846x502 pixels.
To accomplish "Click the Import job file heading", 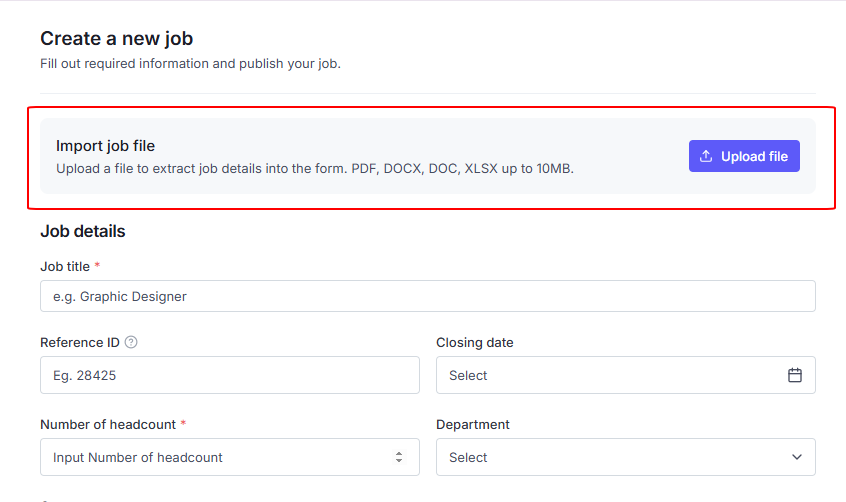I will 105,146.
